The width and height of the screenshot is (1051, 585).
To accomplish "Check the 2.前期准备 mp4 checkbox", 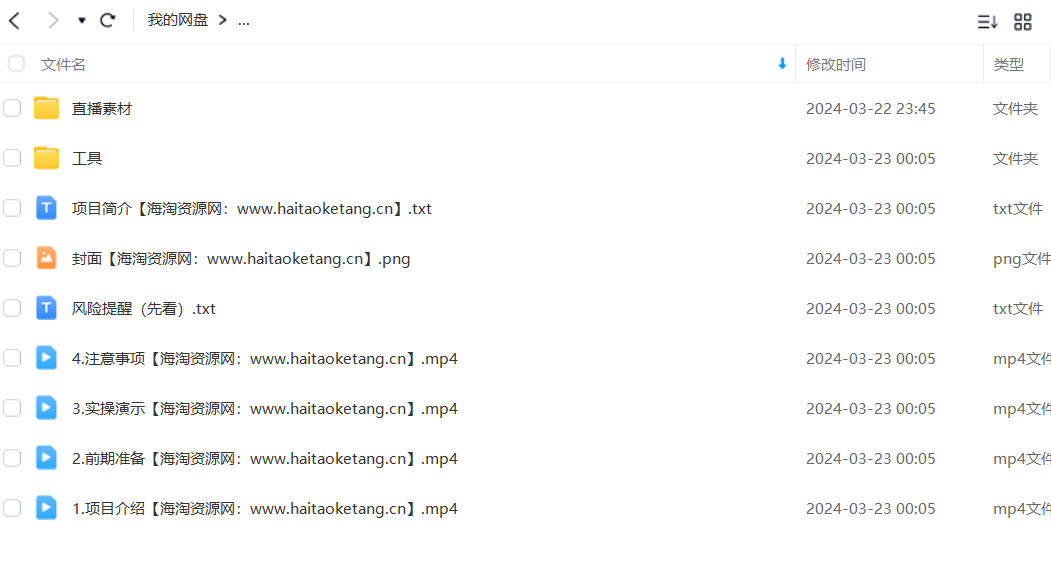I will (x=12, y=458).
